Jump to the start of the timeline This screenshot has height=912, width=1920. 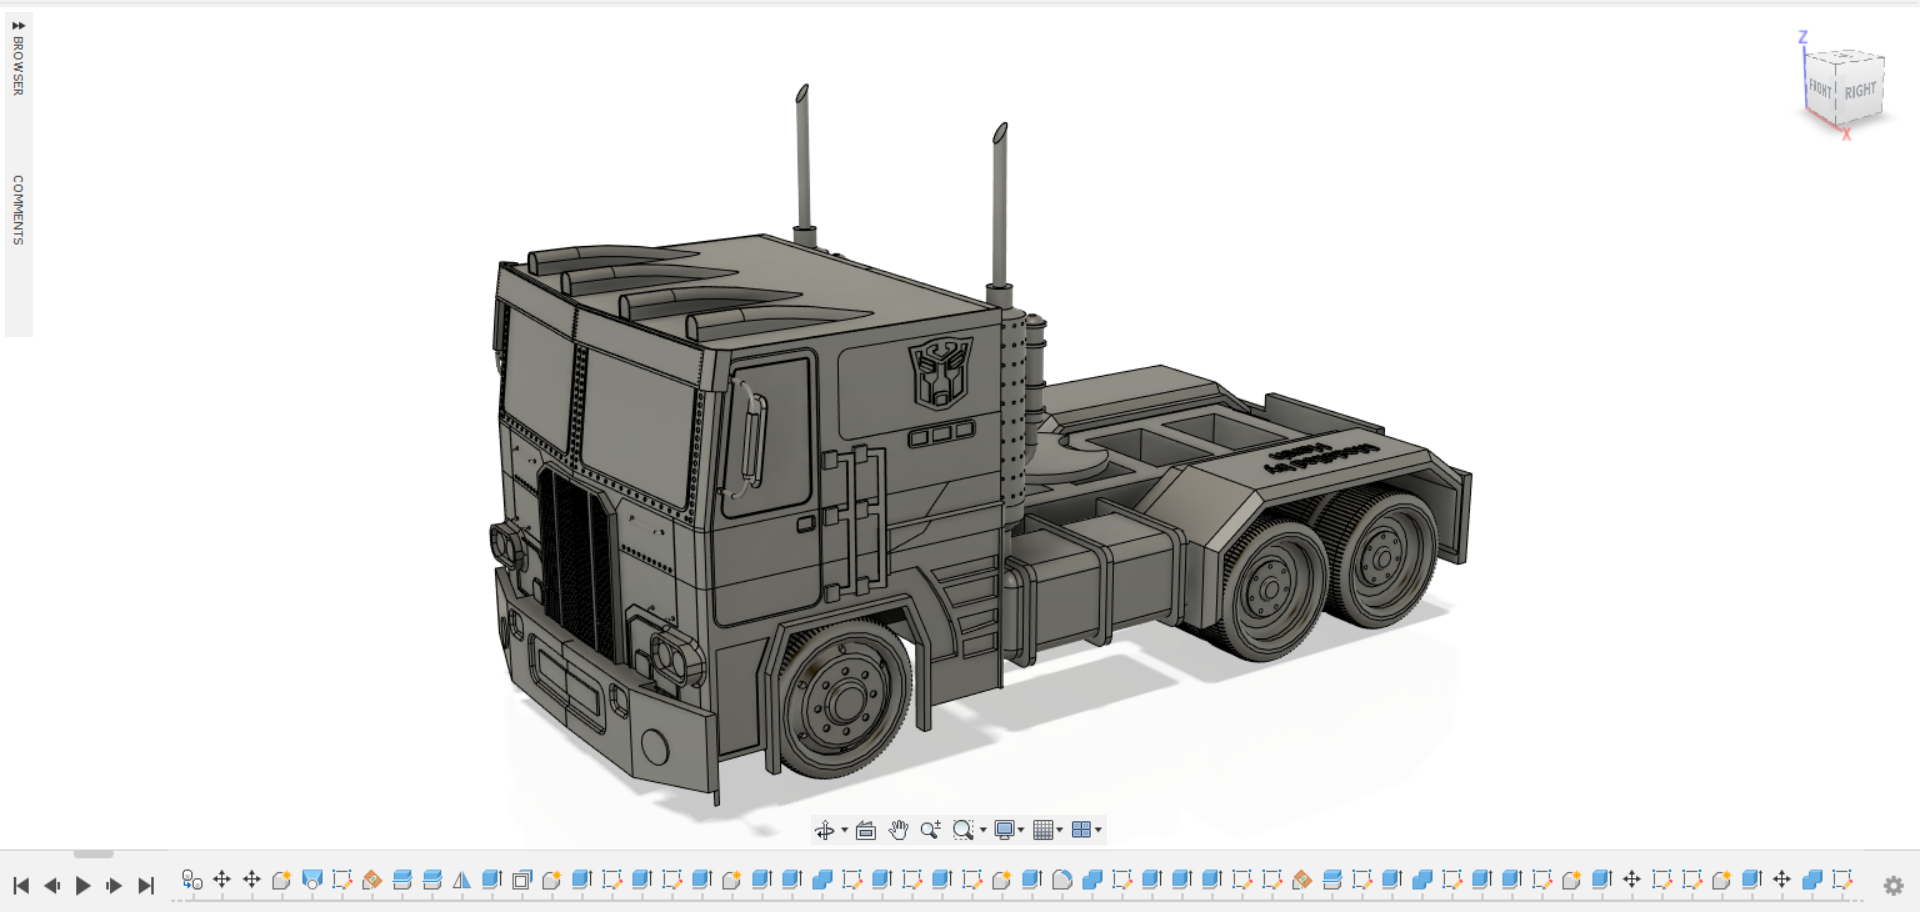point(21,885)
